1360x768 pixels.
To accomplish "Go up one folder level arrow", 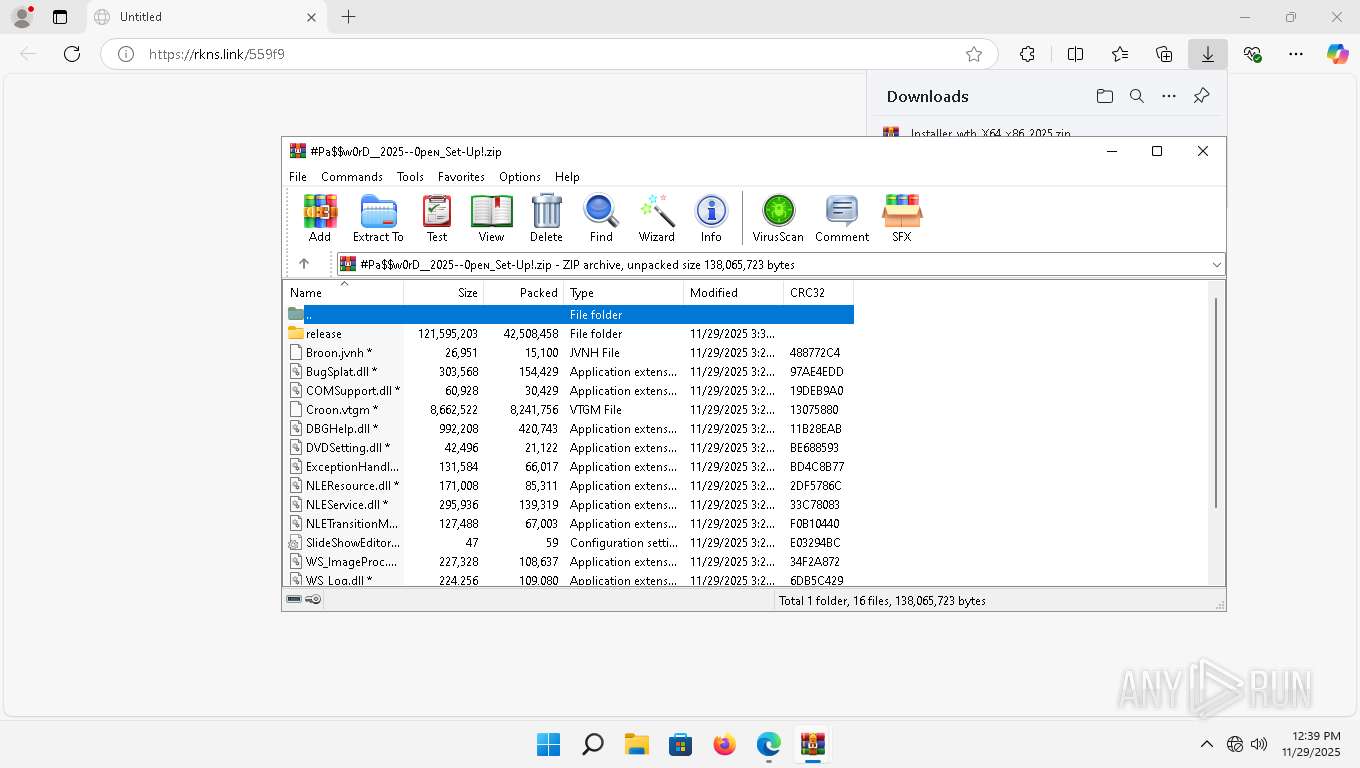I will [304, 264].
